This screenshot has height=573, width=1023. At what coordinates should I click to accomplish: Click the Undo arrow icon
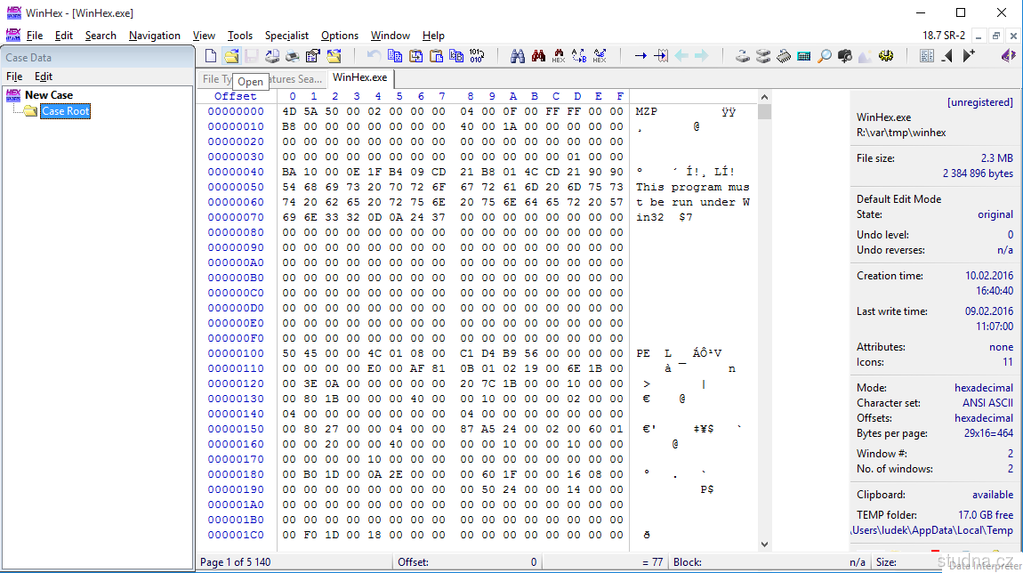coord(374,56)
